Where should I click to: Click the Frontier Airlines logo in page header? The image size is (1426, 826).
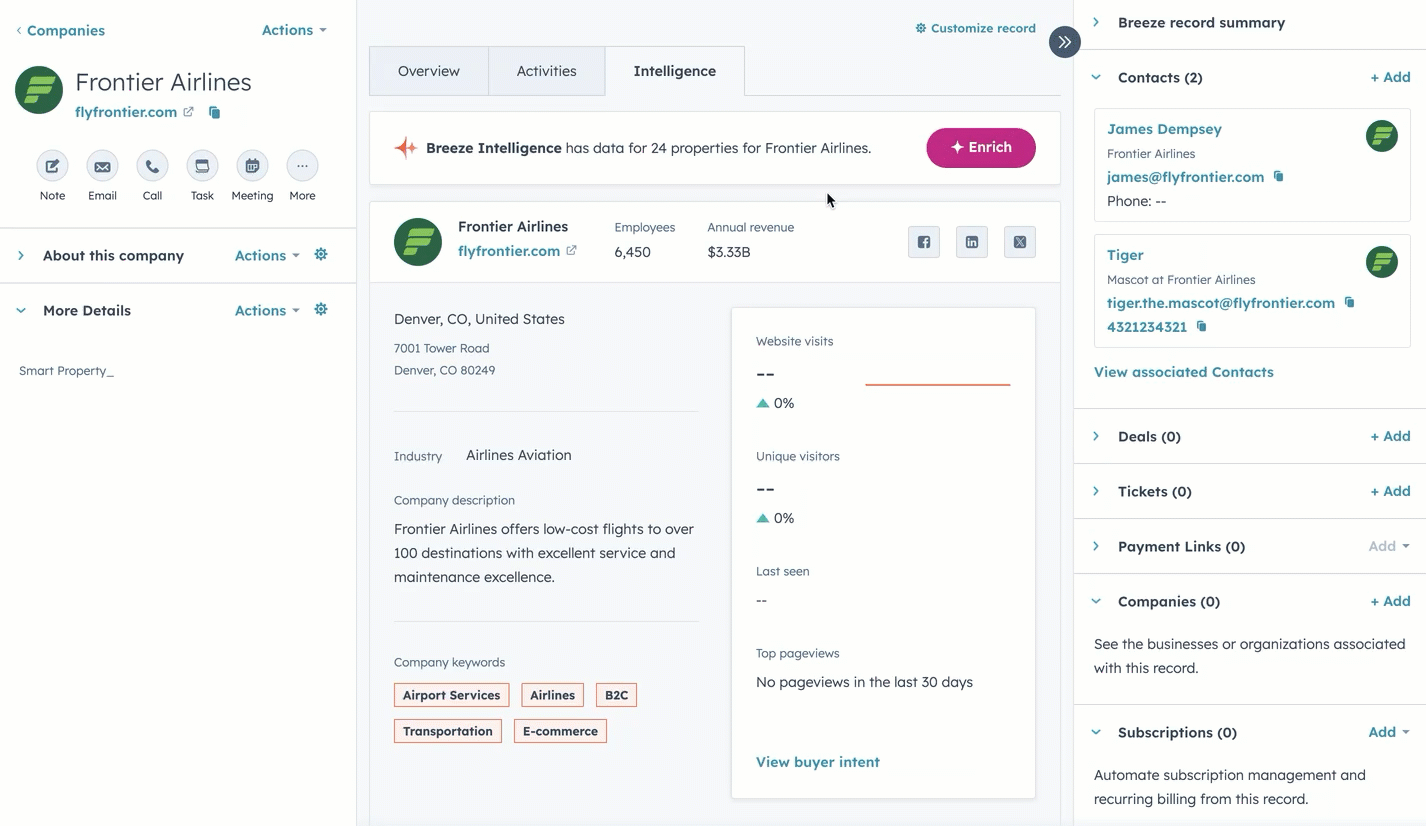[39, 90]
